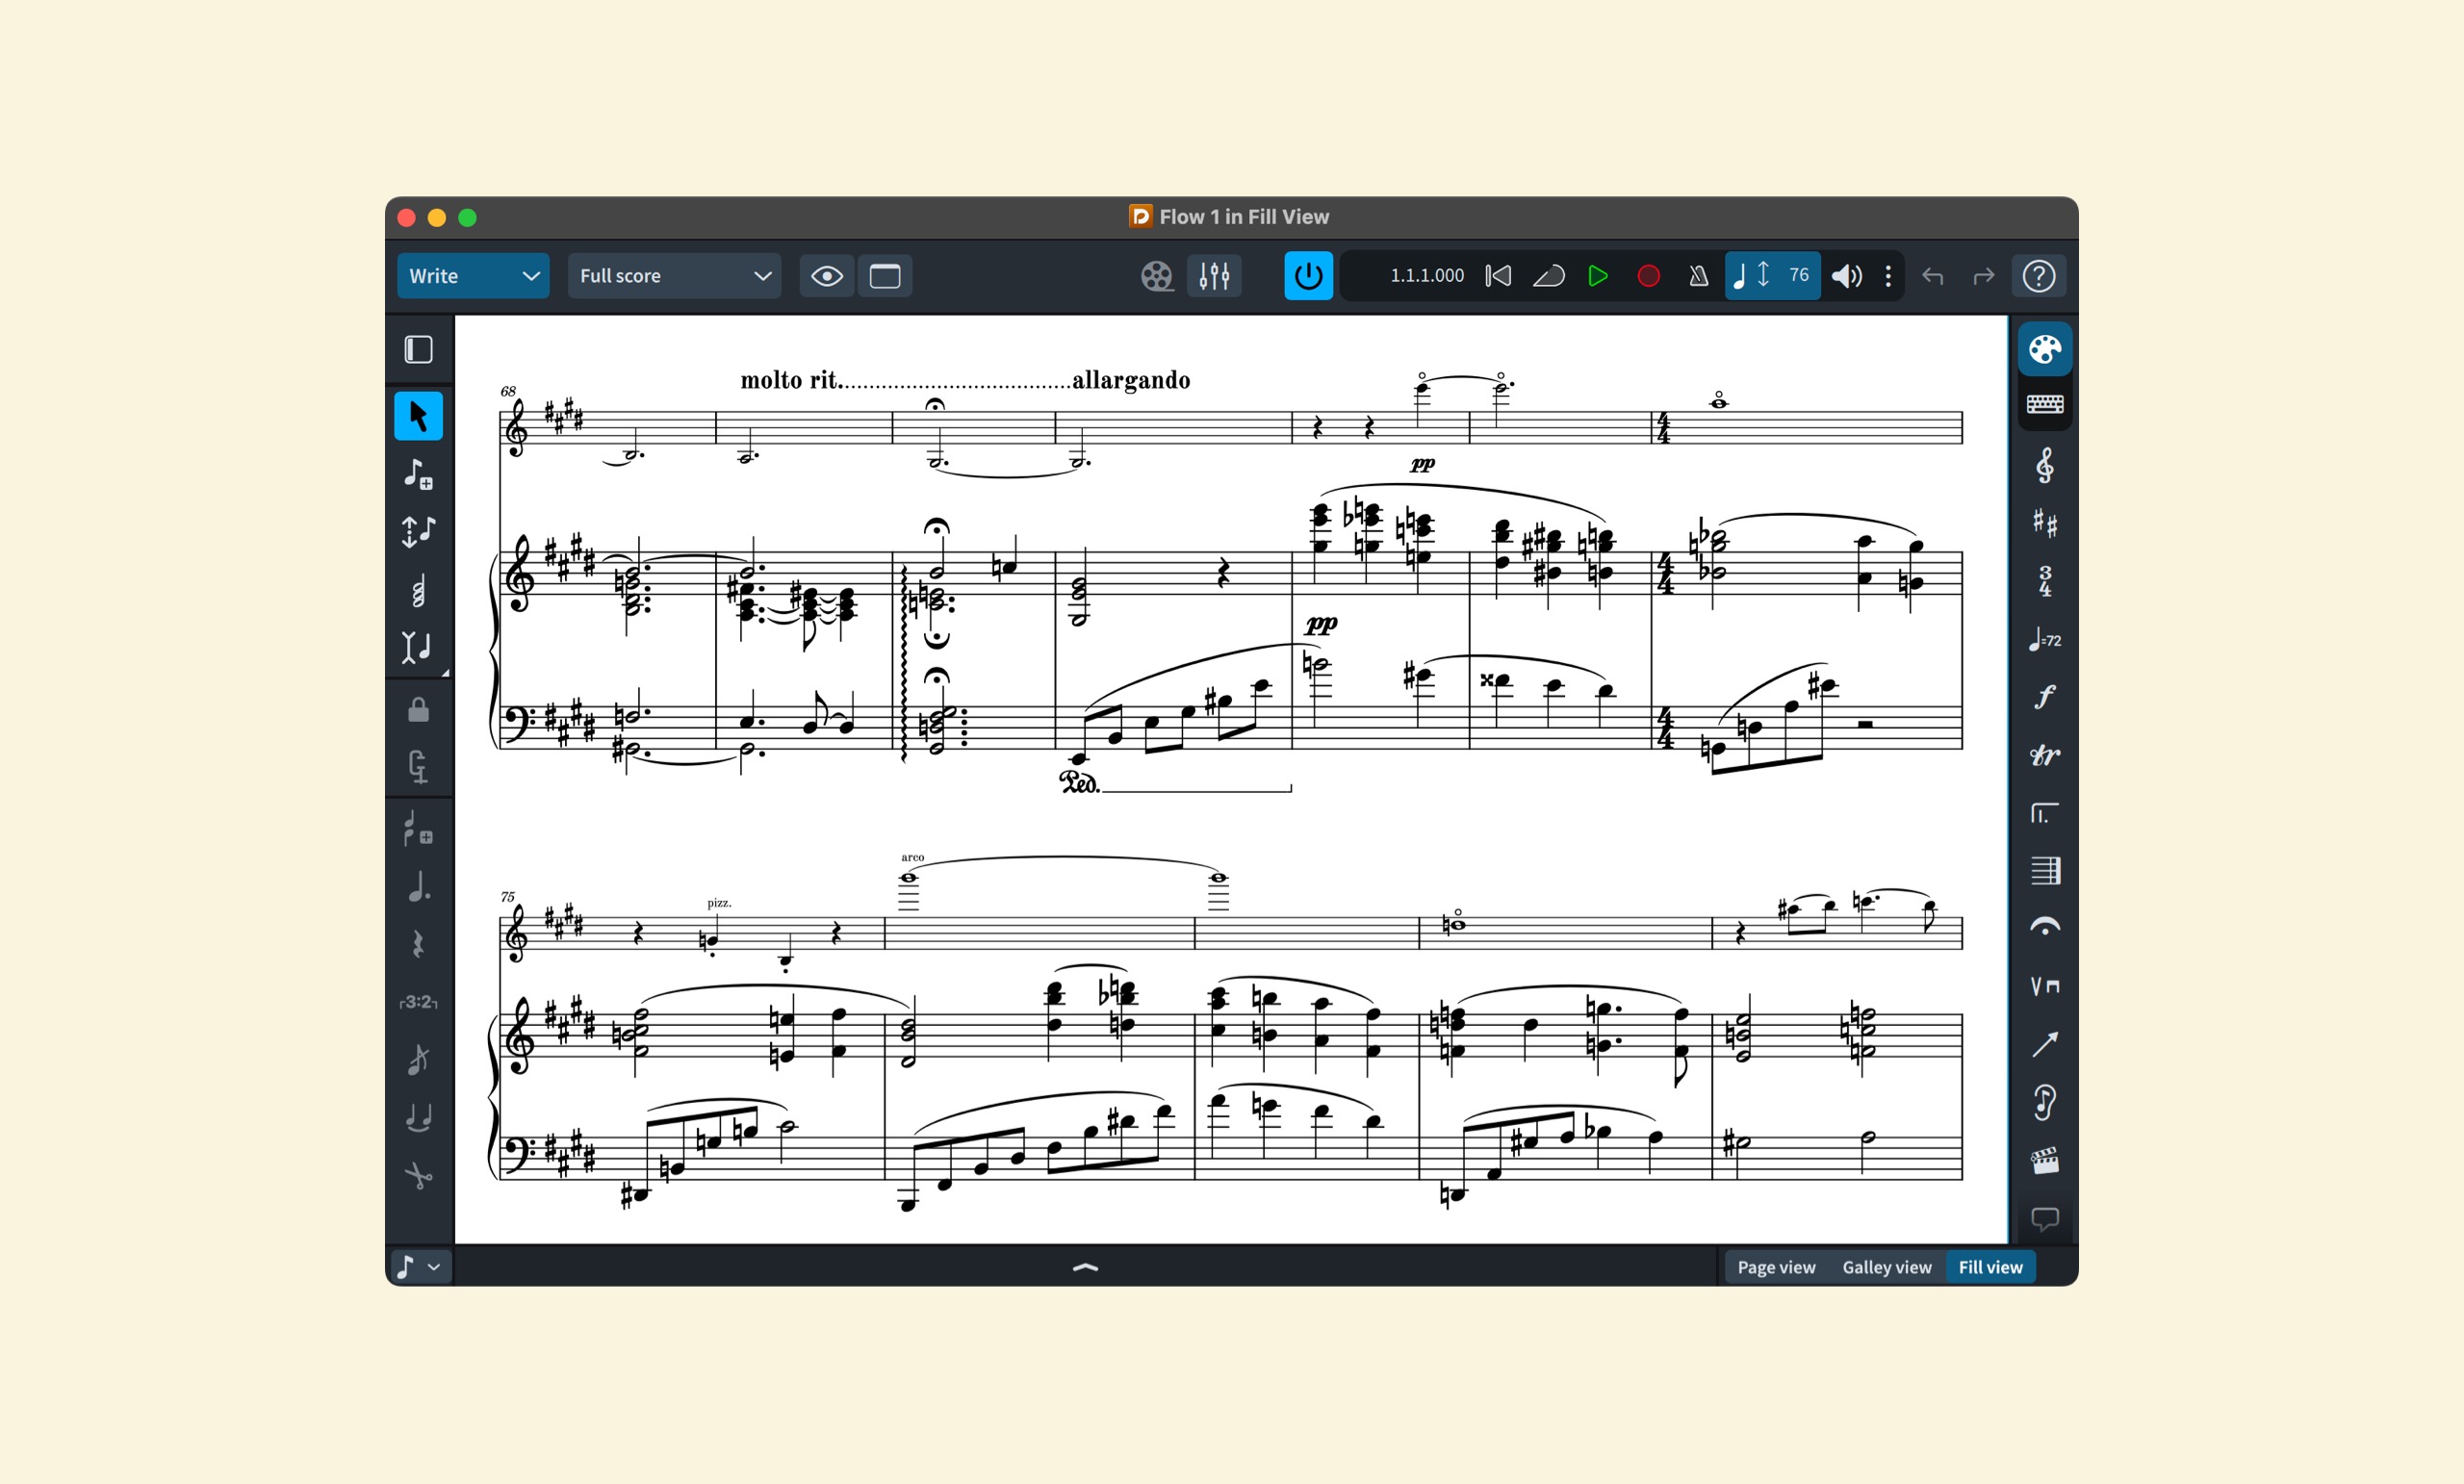The image size is (2464, 1484).
Task: Switch to Galley view
Action: click(x=1886, y=1267)
